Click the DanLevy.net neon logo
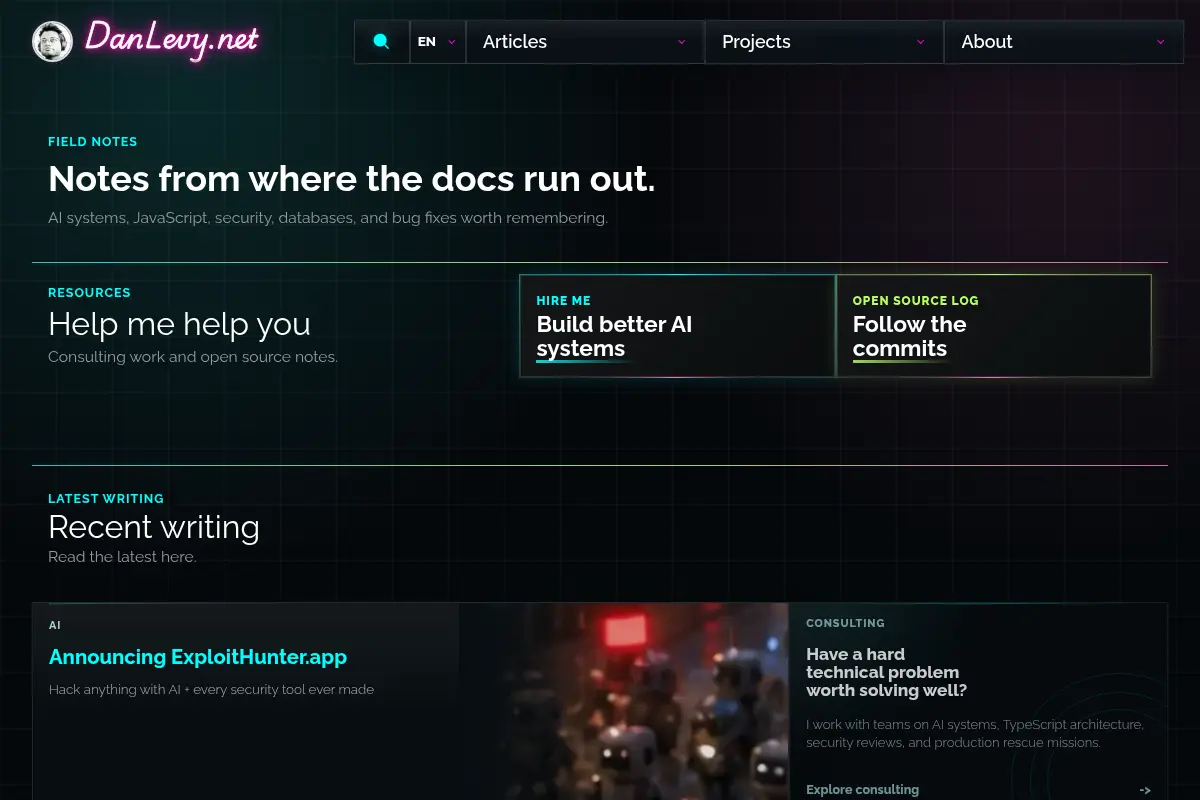Screen dimensions: 1200x800 click(171, 40)
